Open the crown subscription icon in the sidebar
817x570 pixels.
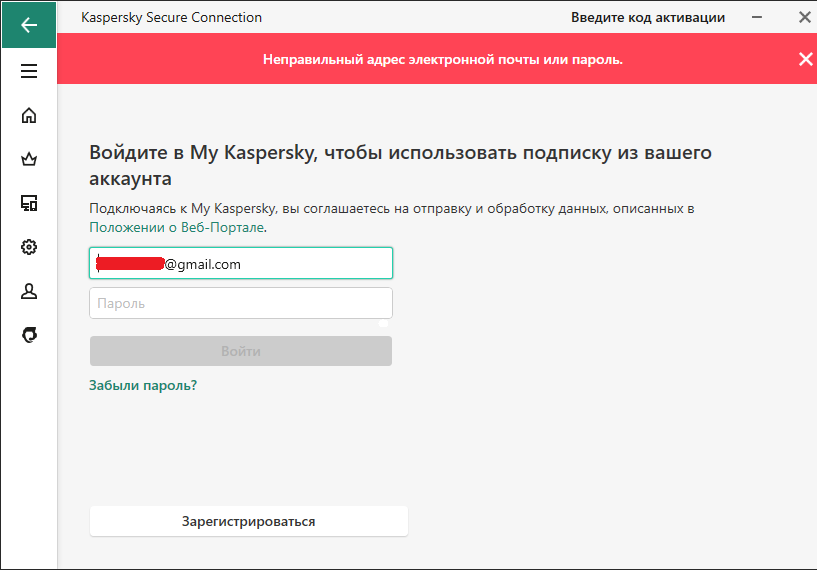click(29, 159)
